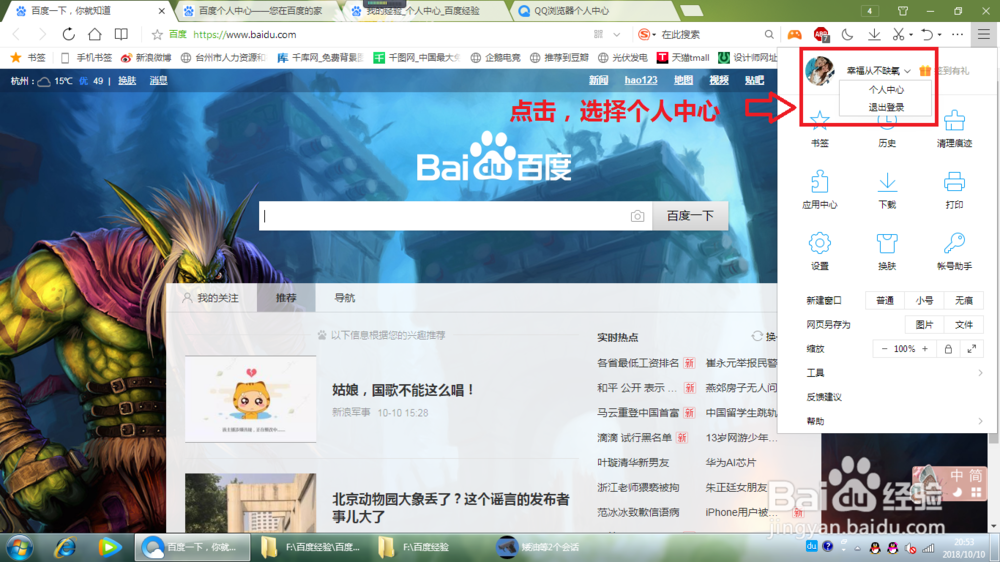Click the game controller icon in toolbar

pos(794,34)
